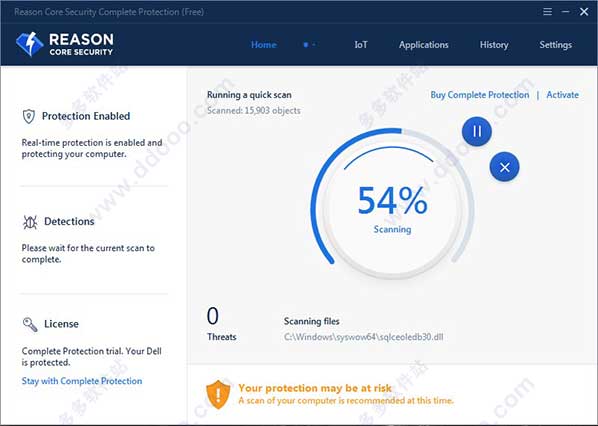Click the Reason Core Security logo

click(x=64, y=44)
